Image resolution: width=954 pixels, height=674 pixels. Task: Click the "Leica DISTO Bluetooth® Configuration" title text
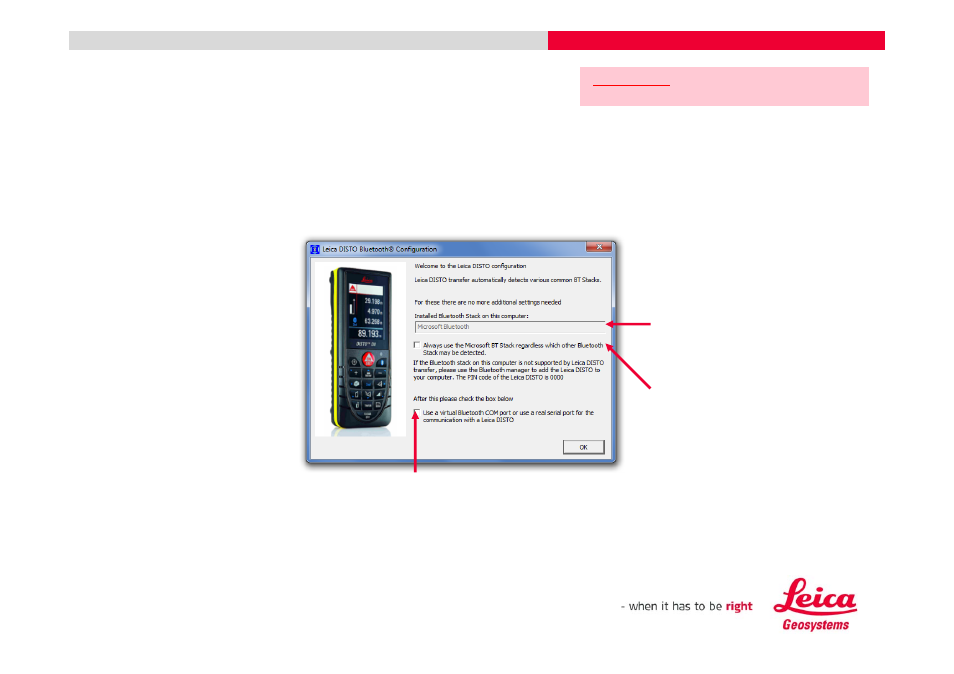(x=380, y=249)
